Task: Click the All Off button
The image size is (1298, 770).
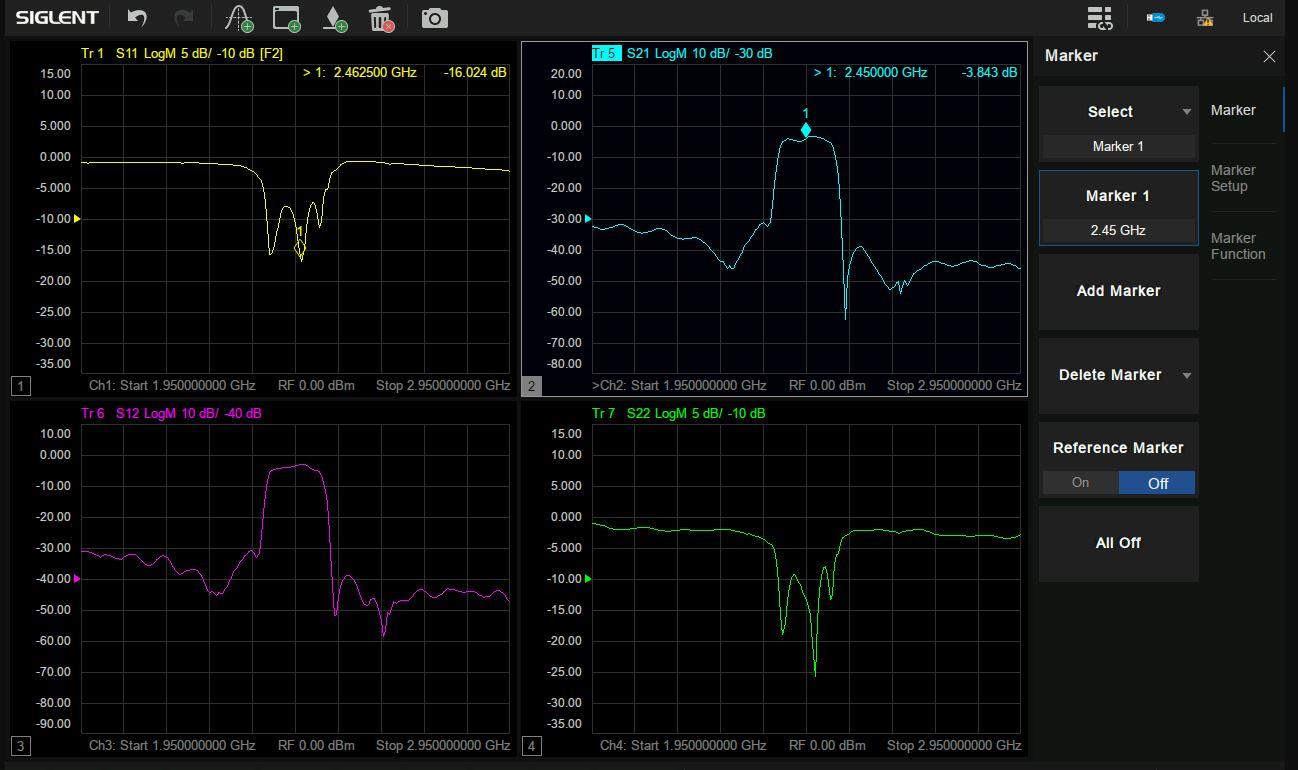Action: point(1118,543)
